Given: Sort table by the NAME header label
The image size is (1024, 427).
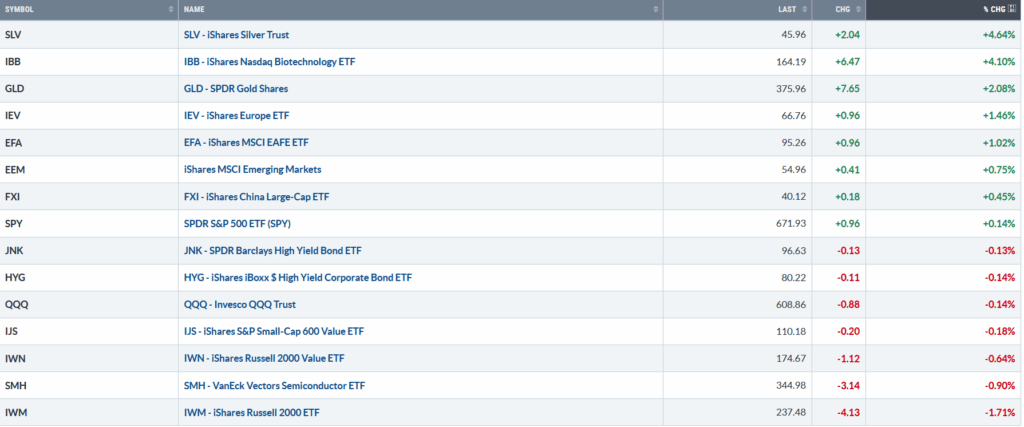Looking at the screenshot, I should pos(194,9).
